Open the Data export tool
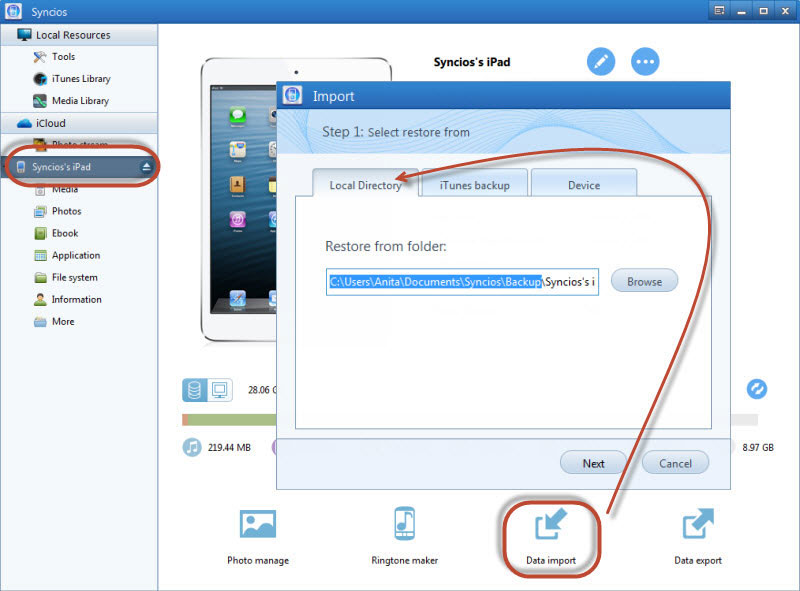Image resolution: width=800 pixels, height=591 pixels. point(698,537)
